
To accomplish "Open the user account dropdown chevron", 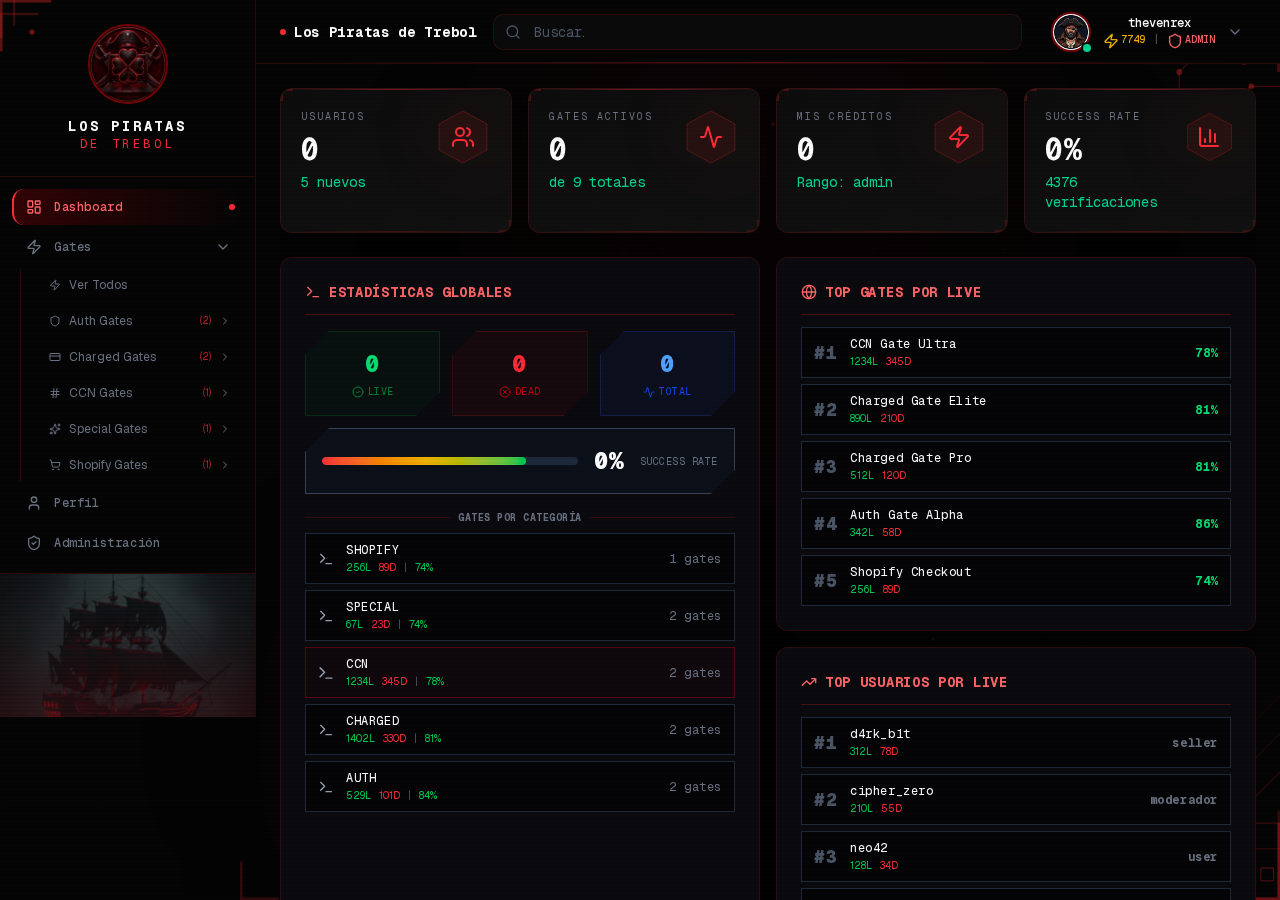I will (x=1235, y=32).
